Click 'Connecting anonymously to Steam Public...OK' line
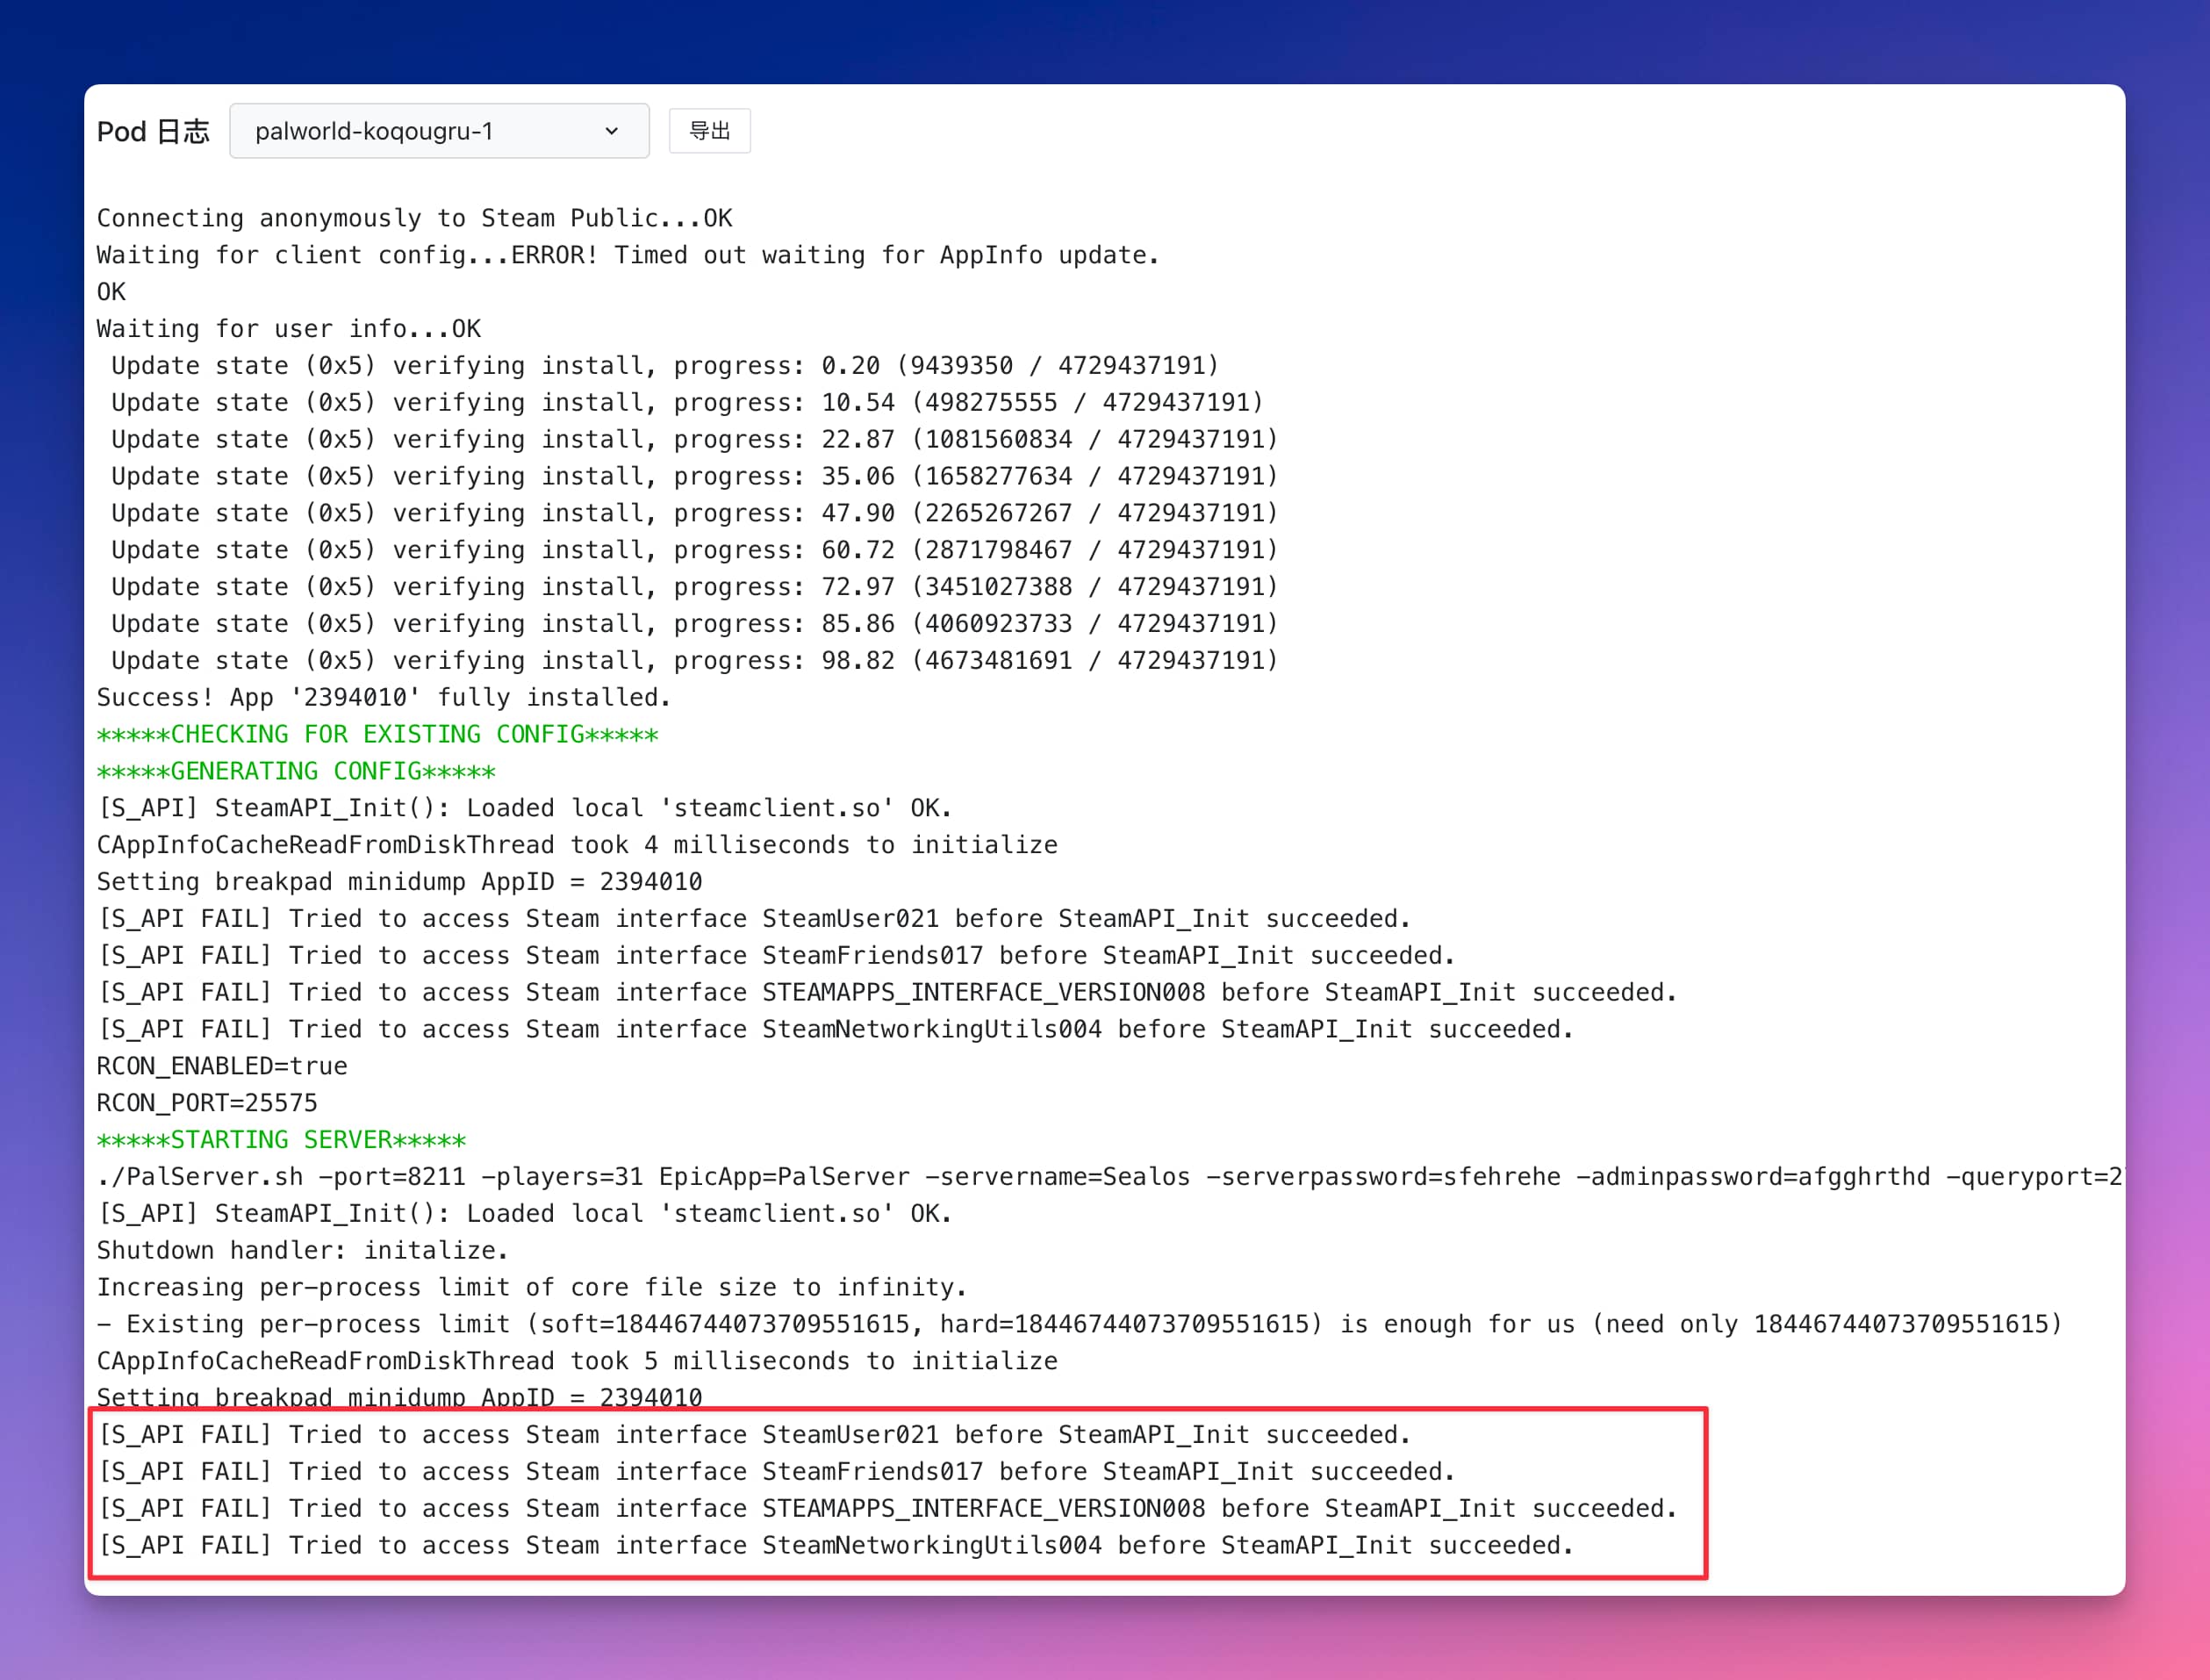 tap(414, 218)
